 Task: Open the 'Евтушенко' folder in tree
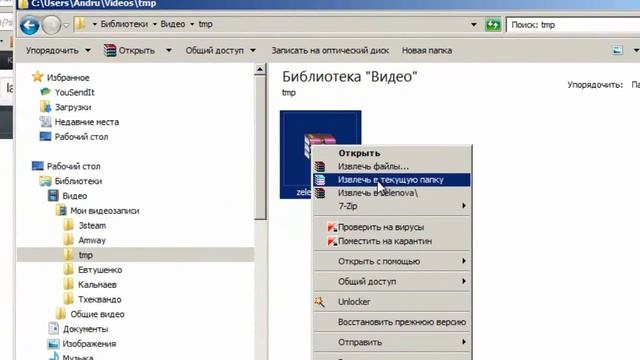(x=100, y=270)
